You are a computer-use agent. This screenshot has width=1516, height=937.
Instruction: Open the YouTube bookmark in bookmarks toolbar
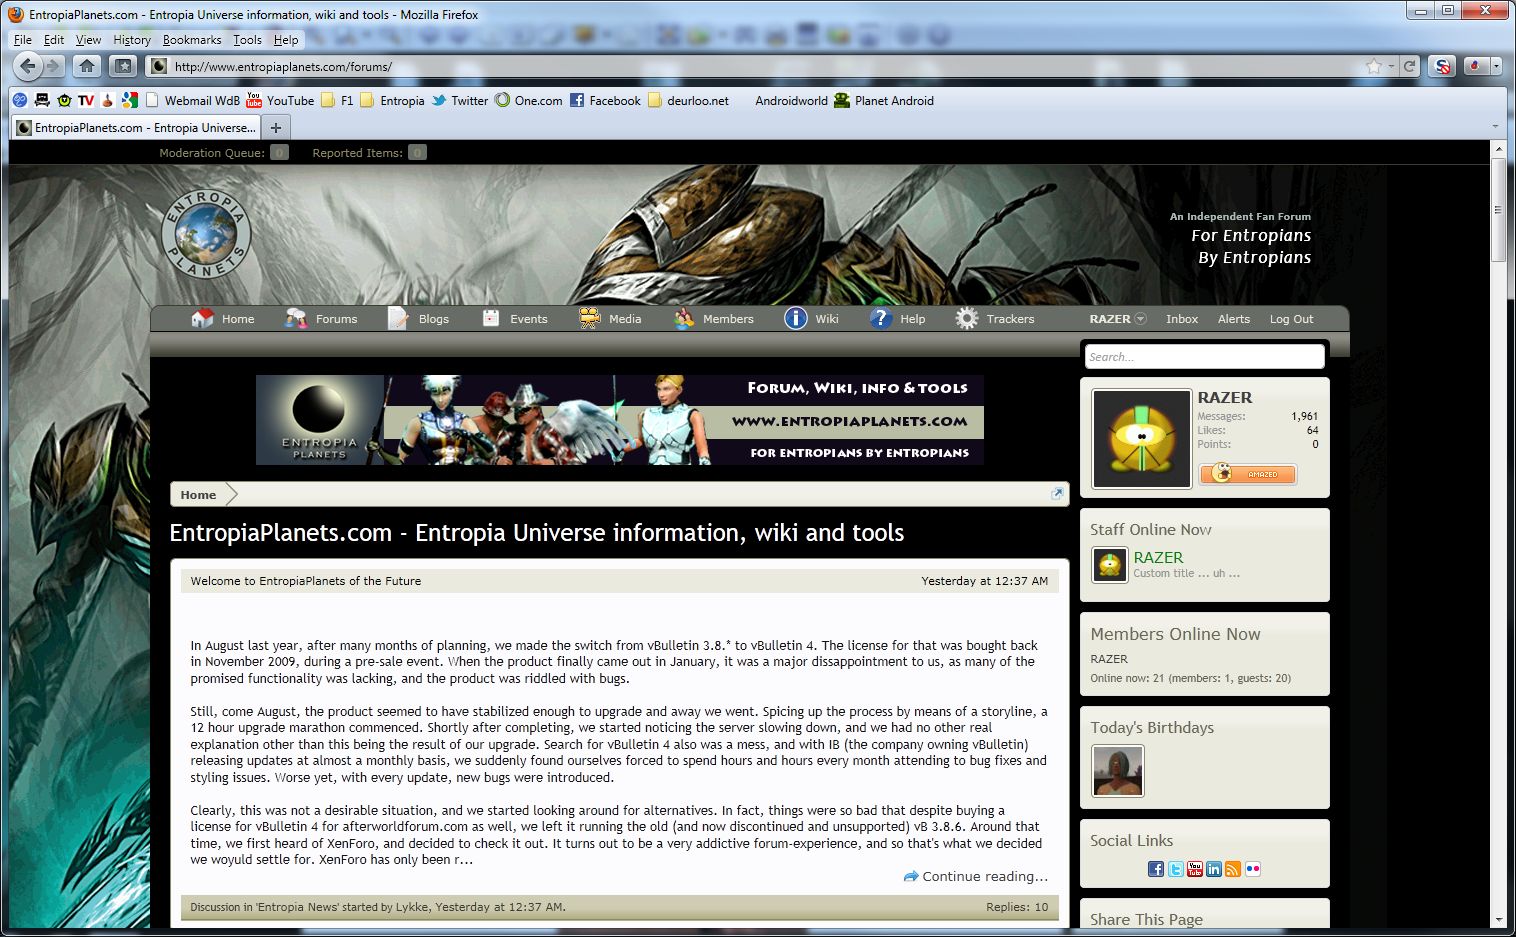pyautogui.click(x=280, y=100)
